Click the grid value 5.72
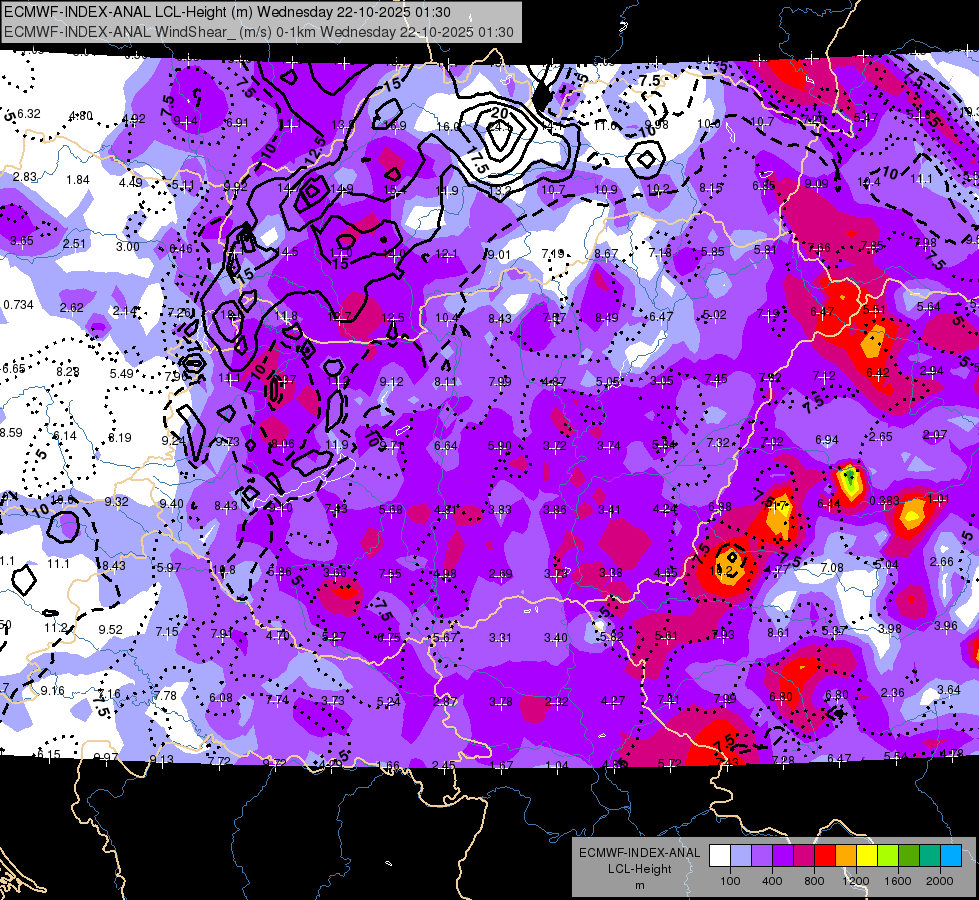This screenshot has height=900, width=979. (670, 764)
